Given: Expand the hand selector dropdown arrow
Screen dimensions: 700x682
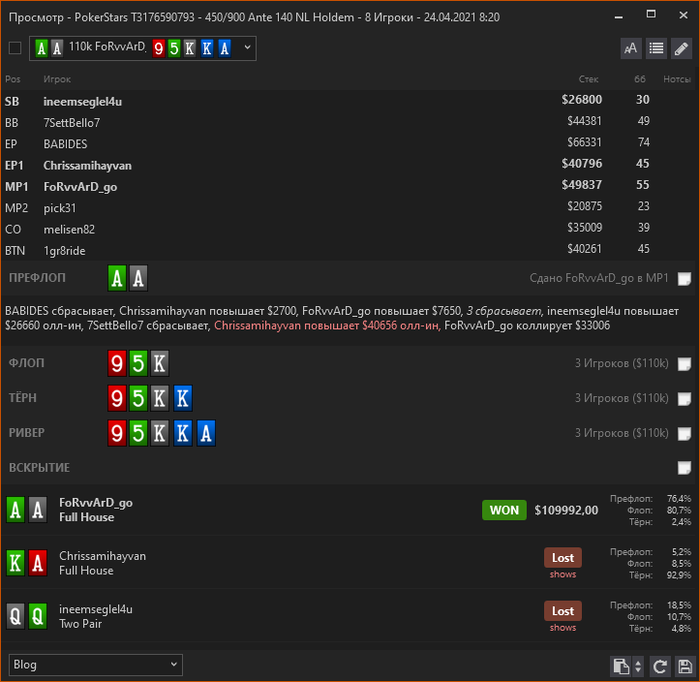Looking at the screenshot, I should pyautogui.click(x=247, y=47).
